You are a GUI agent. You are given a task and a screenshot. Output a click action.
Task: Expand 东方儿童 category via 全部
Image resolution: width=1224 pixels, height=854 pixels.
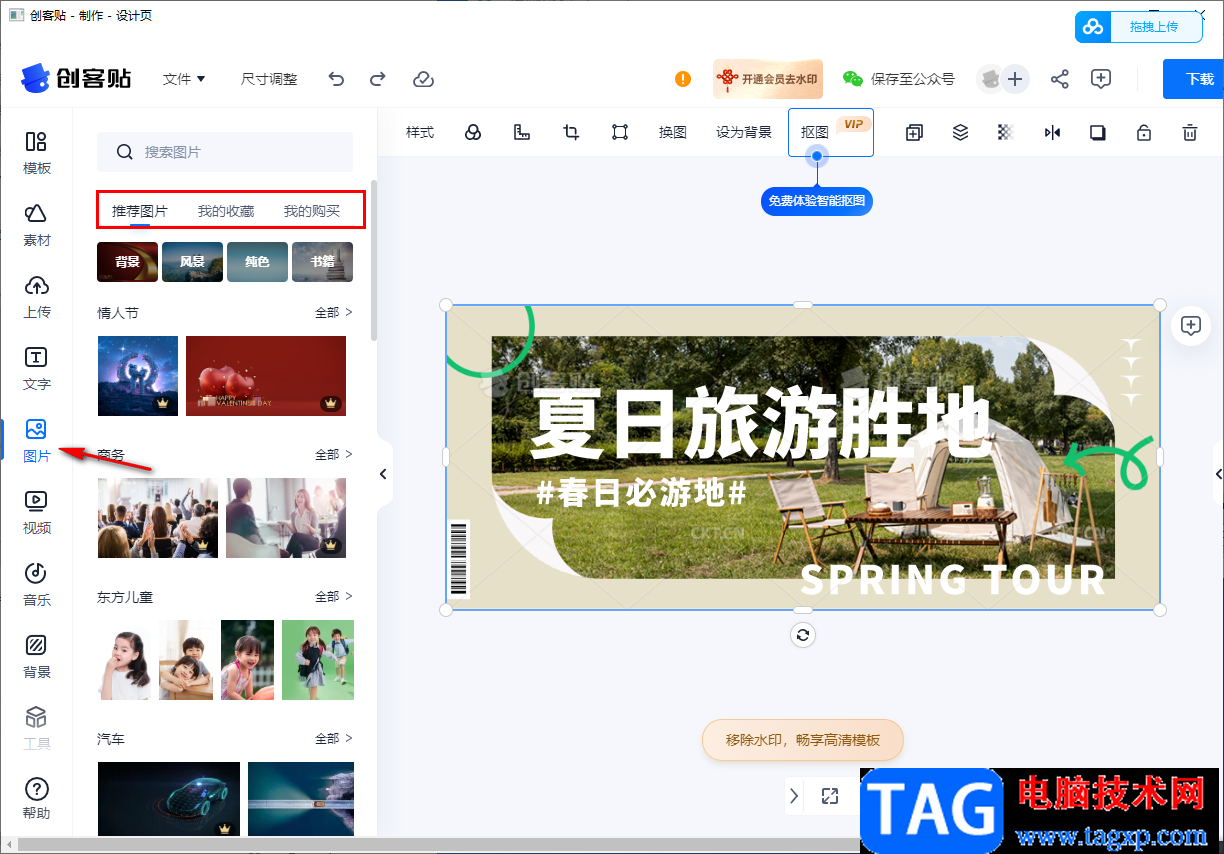tap(334, 597)
